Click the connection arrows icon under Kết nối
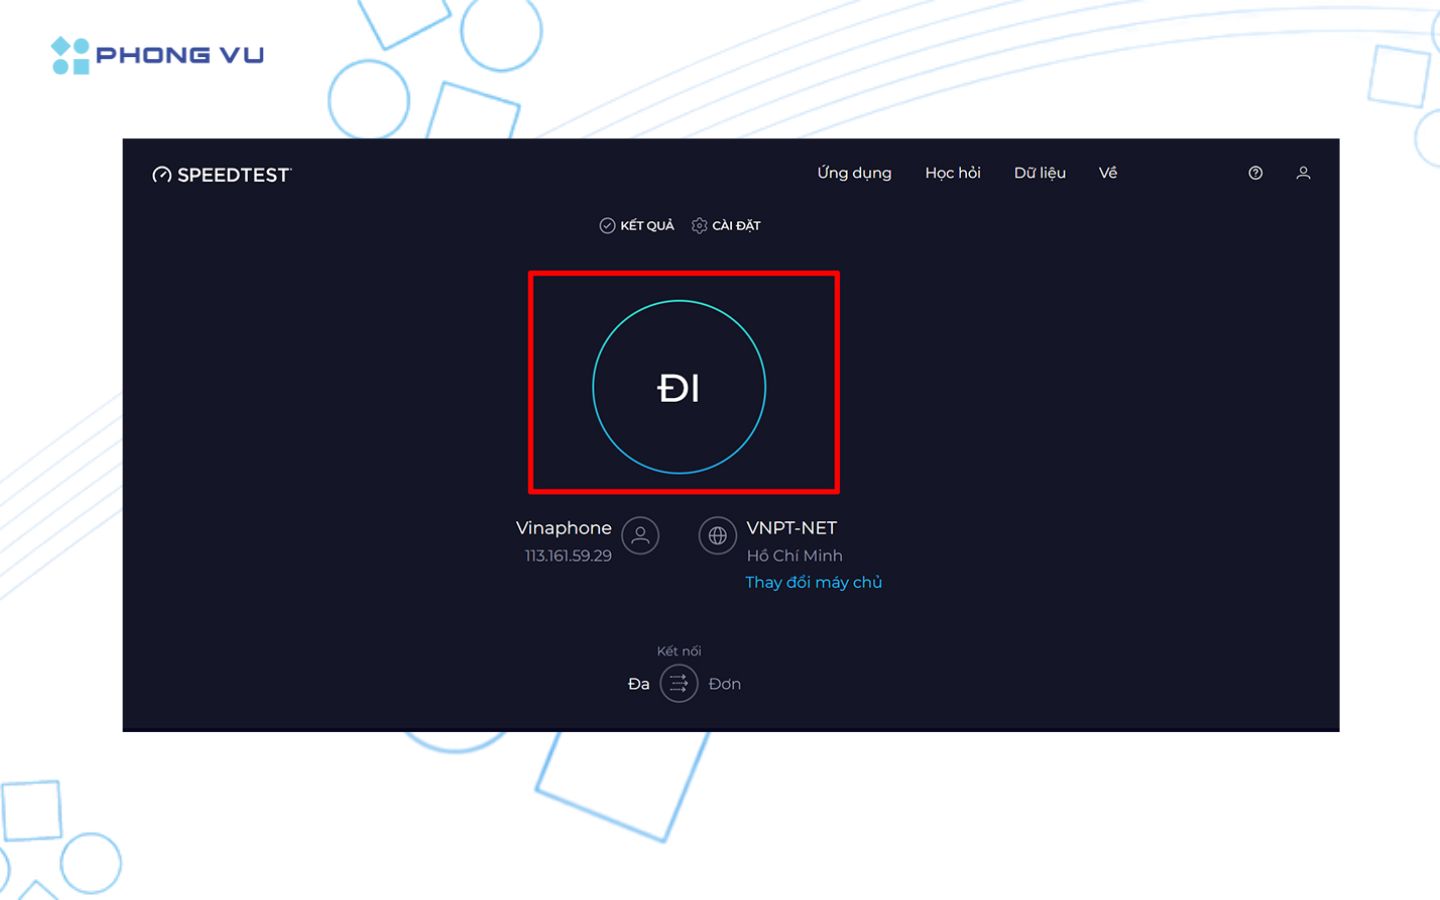 pos(679,683)
